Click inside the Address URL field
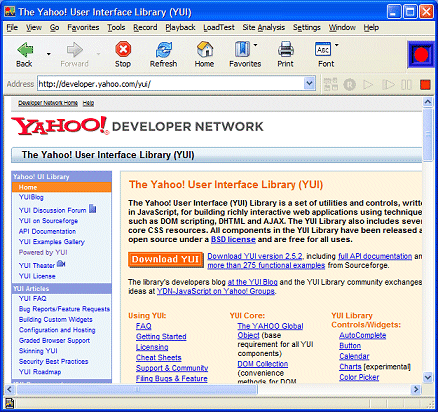Viewport: 438px width, 412px height. [x=171, y=84]
